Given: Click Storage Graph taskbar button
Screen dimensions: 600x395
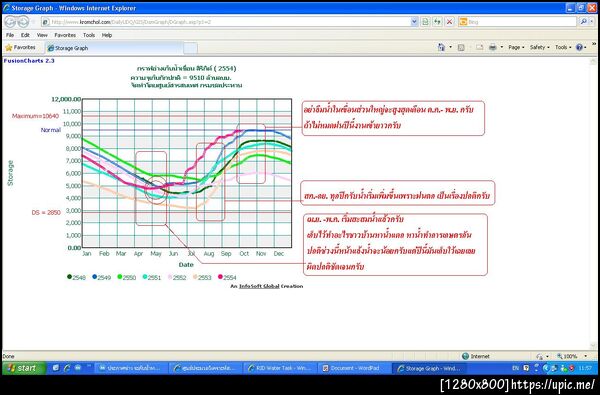Looking at the screenshot, I should [x=430, y=368].
